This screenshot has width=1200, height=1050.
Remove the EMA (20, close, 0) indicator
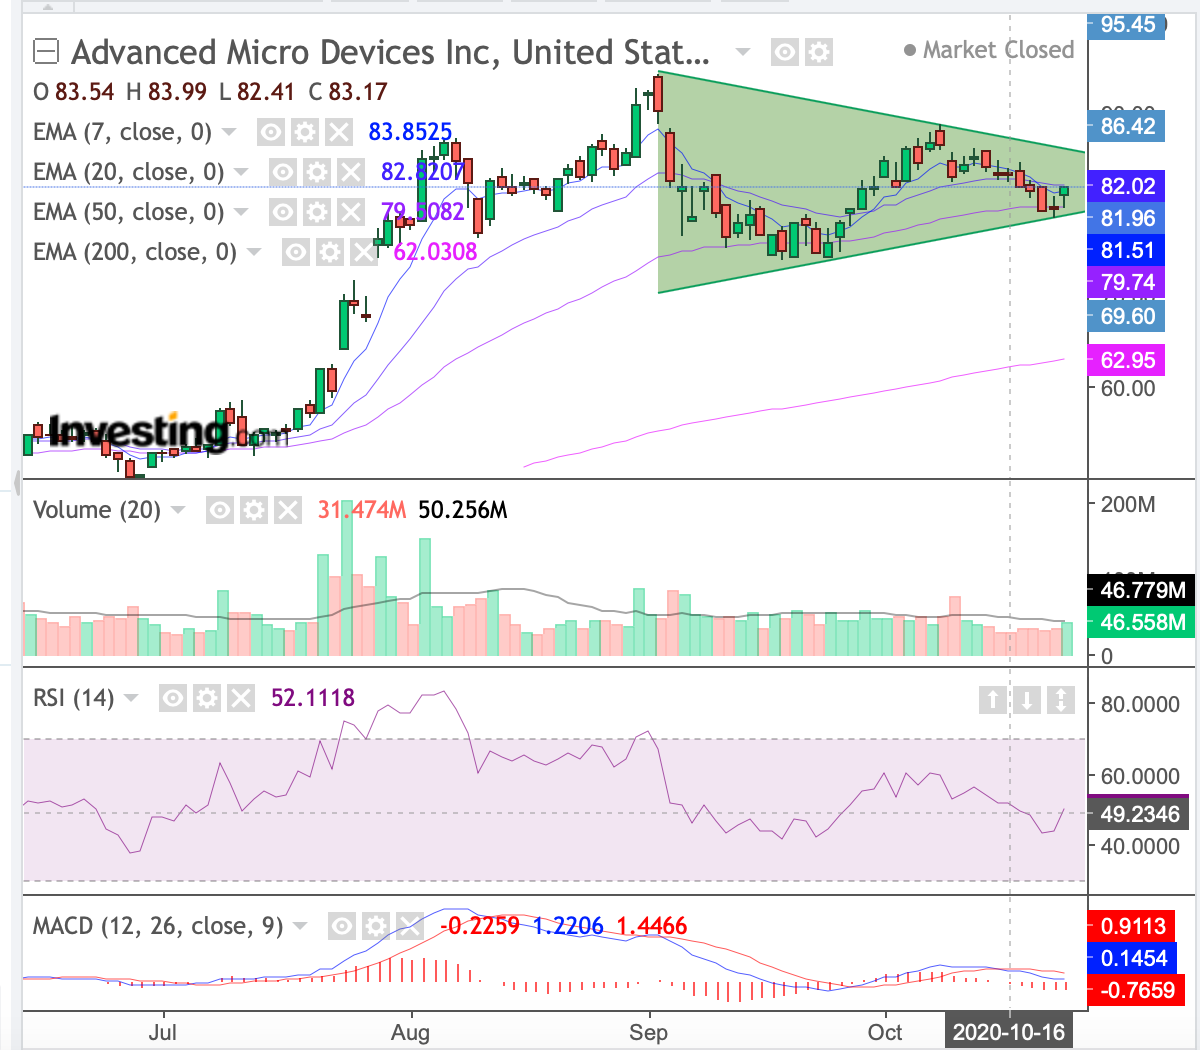coord(351,172)
